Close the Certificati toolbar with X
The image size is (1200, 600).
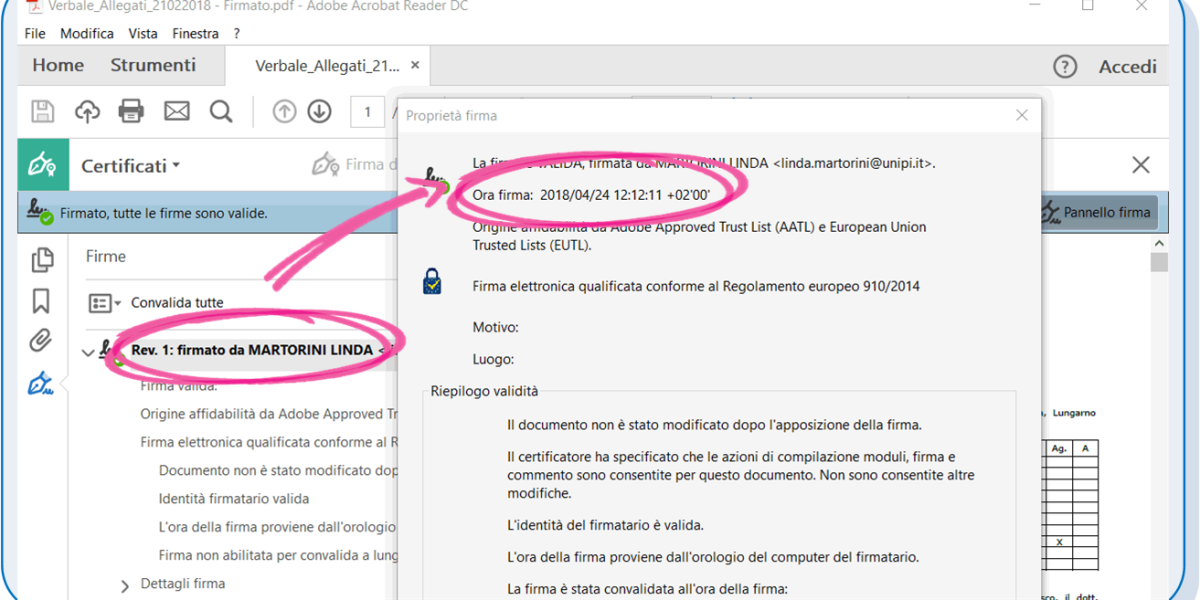(1141, 165)
